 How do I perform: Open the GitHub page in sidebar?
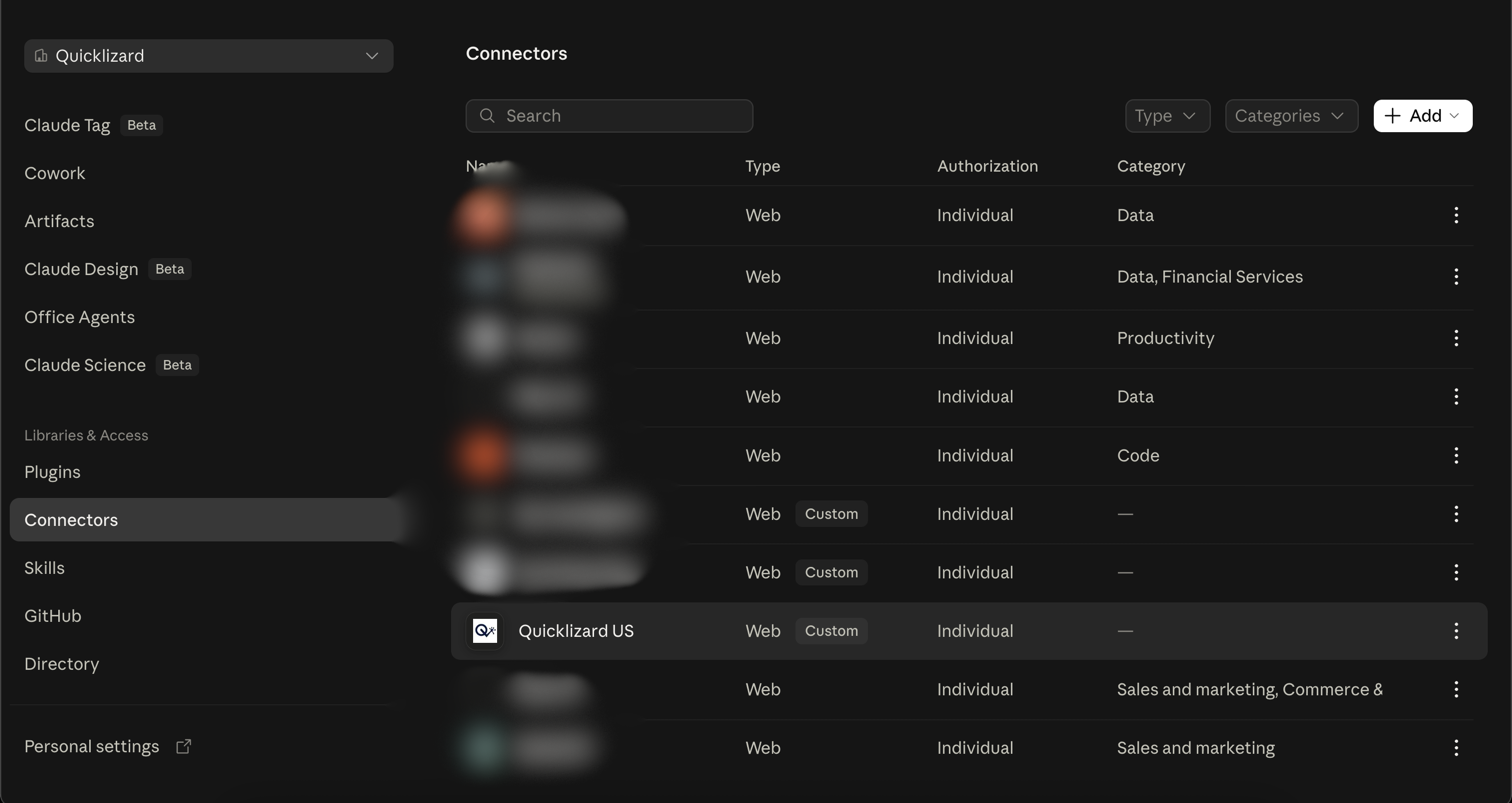[x=53, y=616]
